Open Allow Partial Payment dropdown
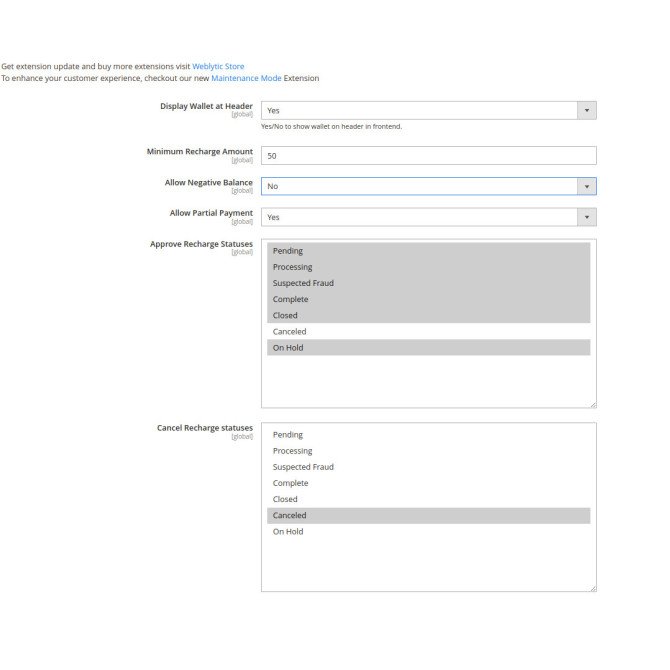Screen dimensions: 670x670 tap(429, 217)
